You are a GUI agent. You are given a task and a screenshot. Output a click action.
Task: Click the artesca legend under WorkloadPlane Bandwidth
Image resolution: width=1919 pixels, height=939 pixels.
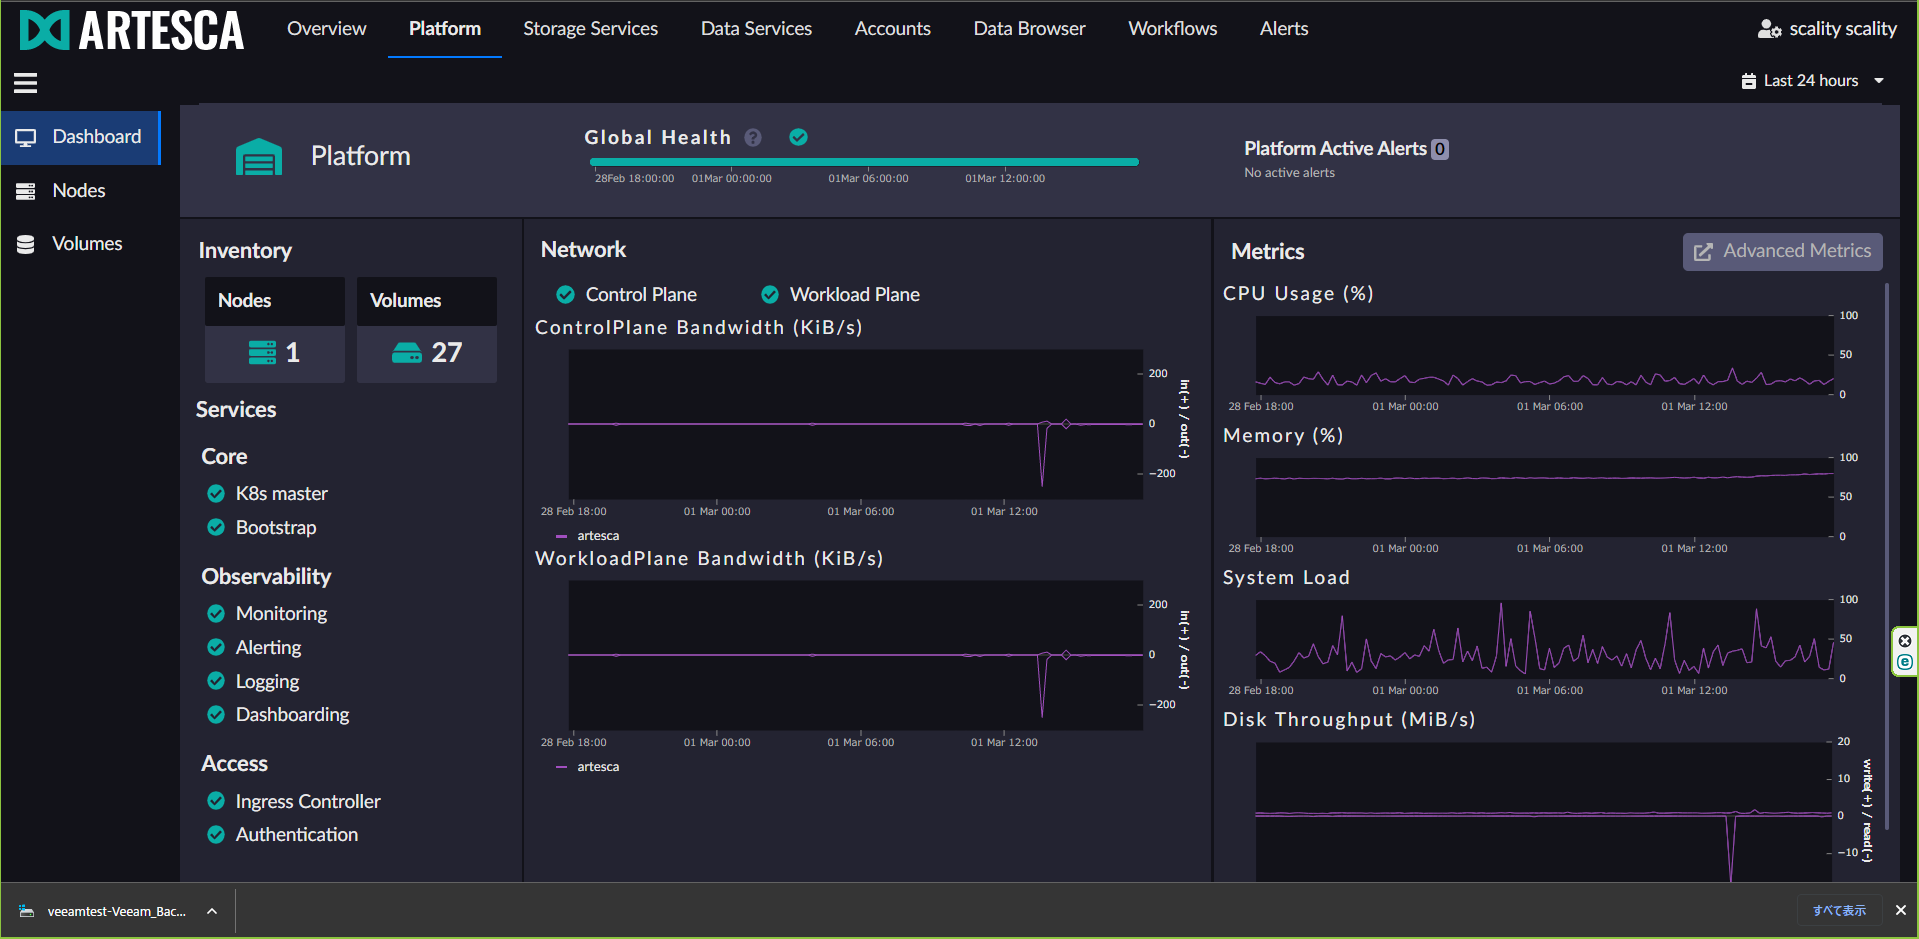click(588, 767)
